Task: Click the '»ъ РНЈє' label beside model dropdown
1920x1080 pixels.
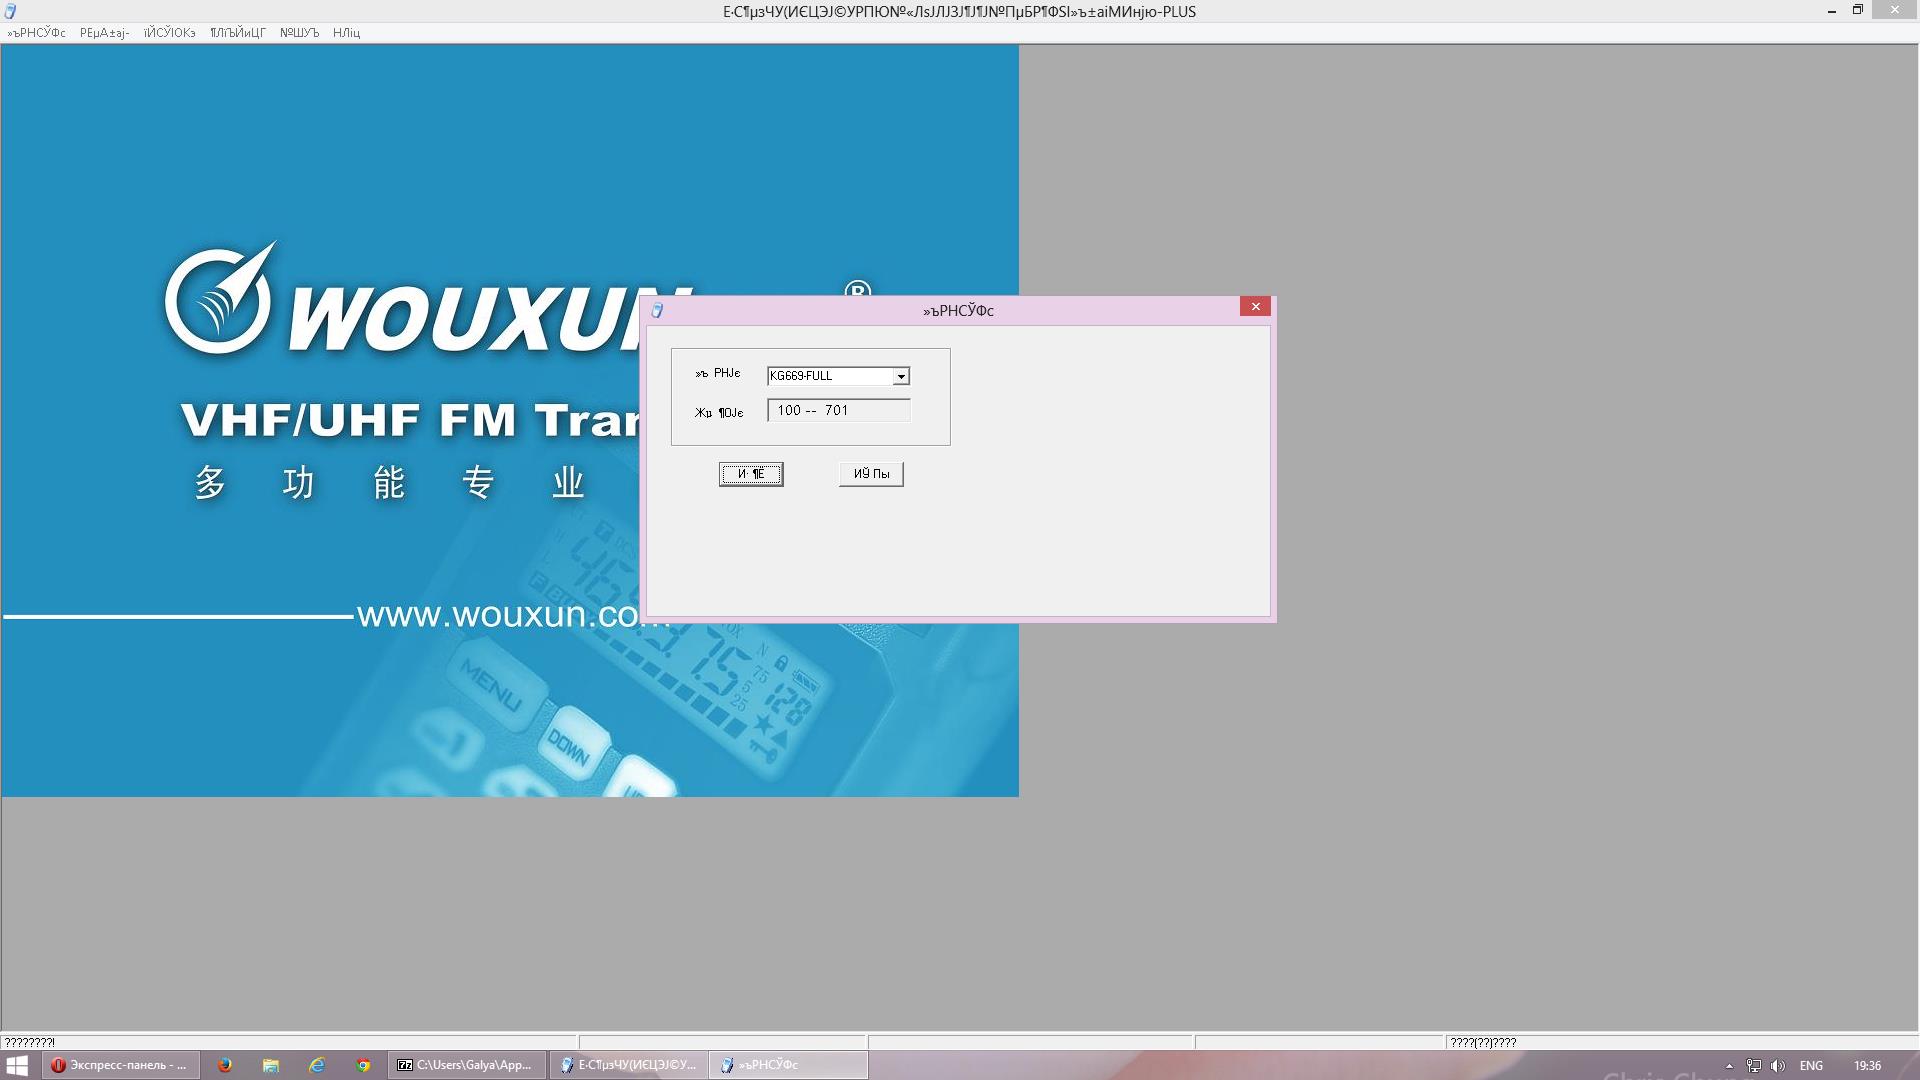Action: pyautogui.click(x=718, y=374)
